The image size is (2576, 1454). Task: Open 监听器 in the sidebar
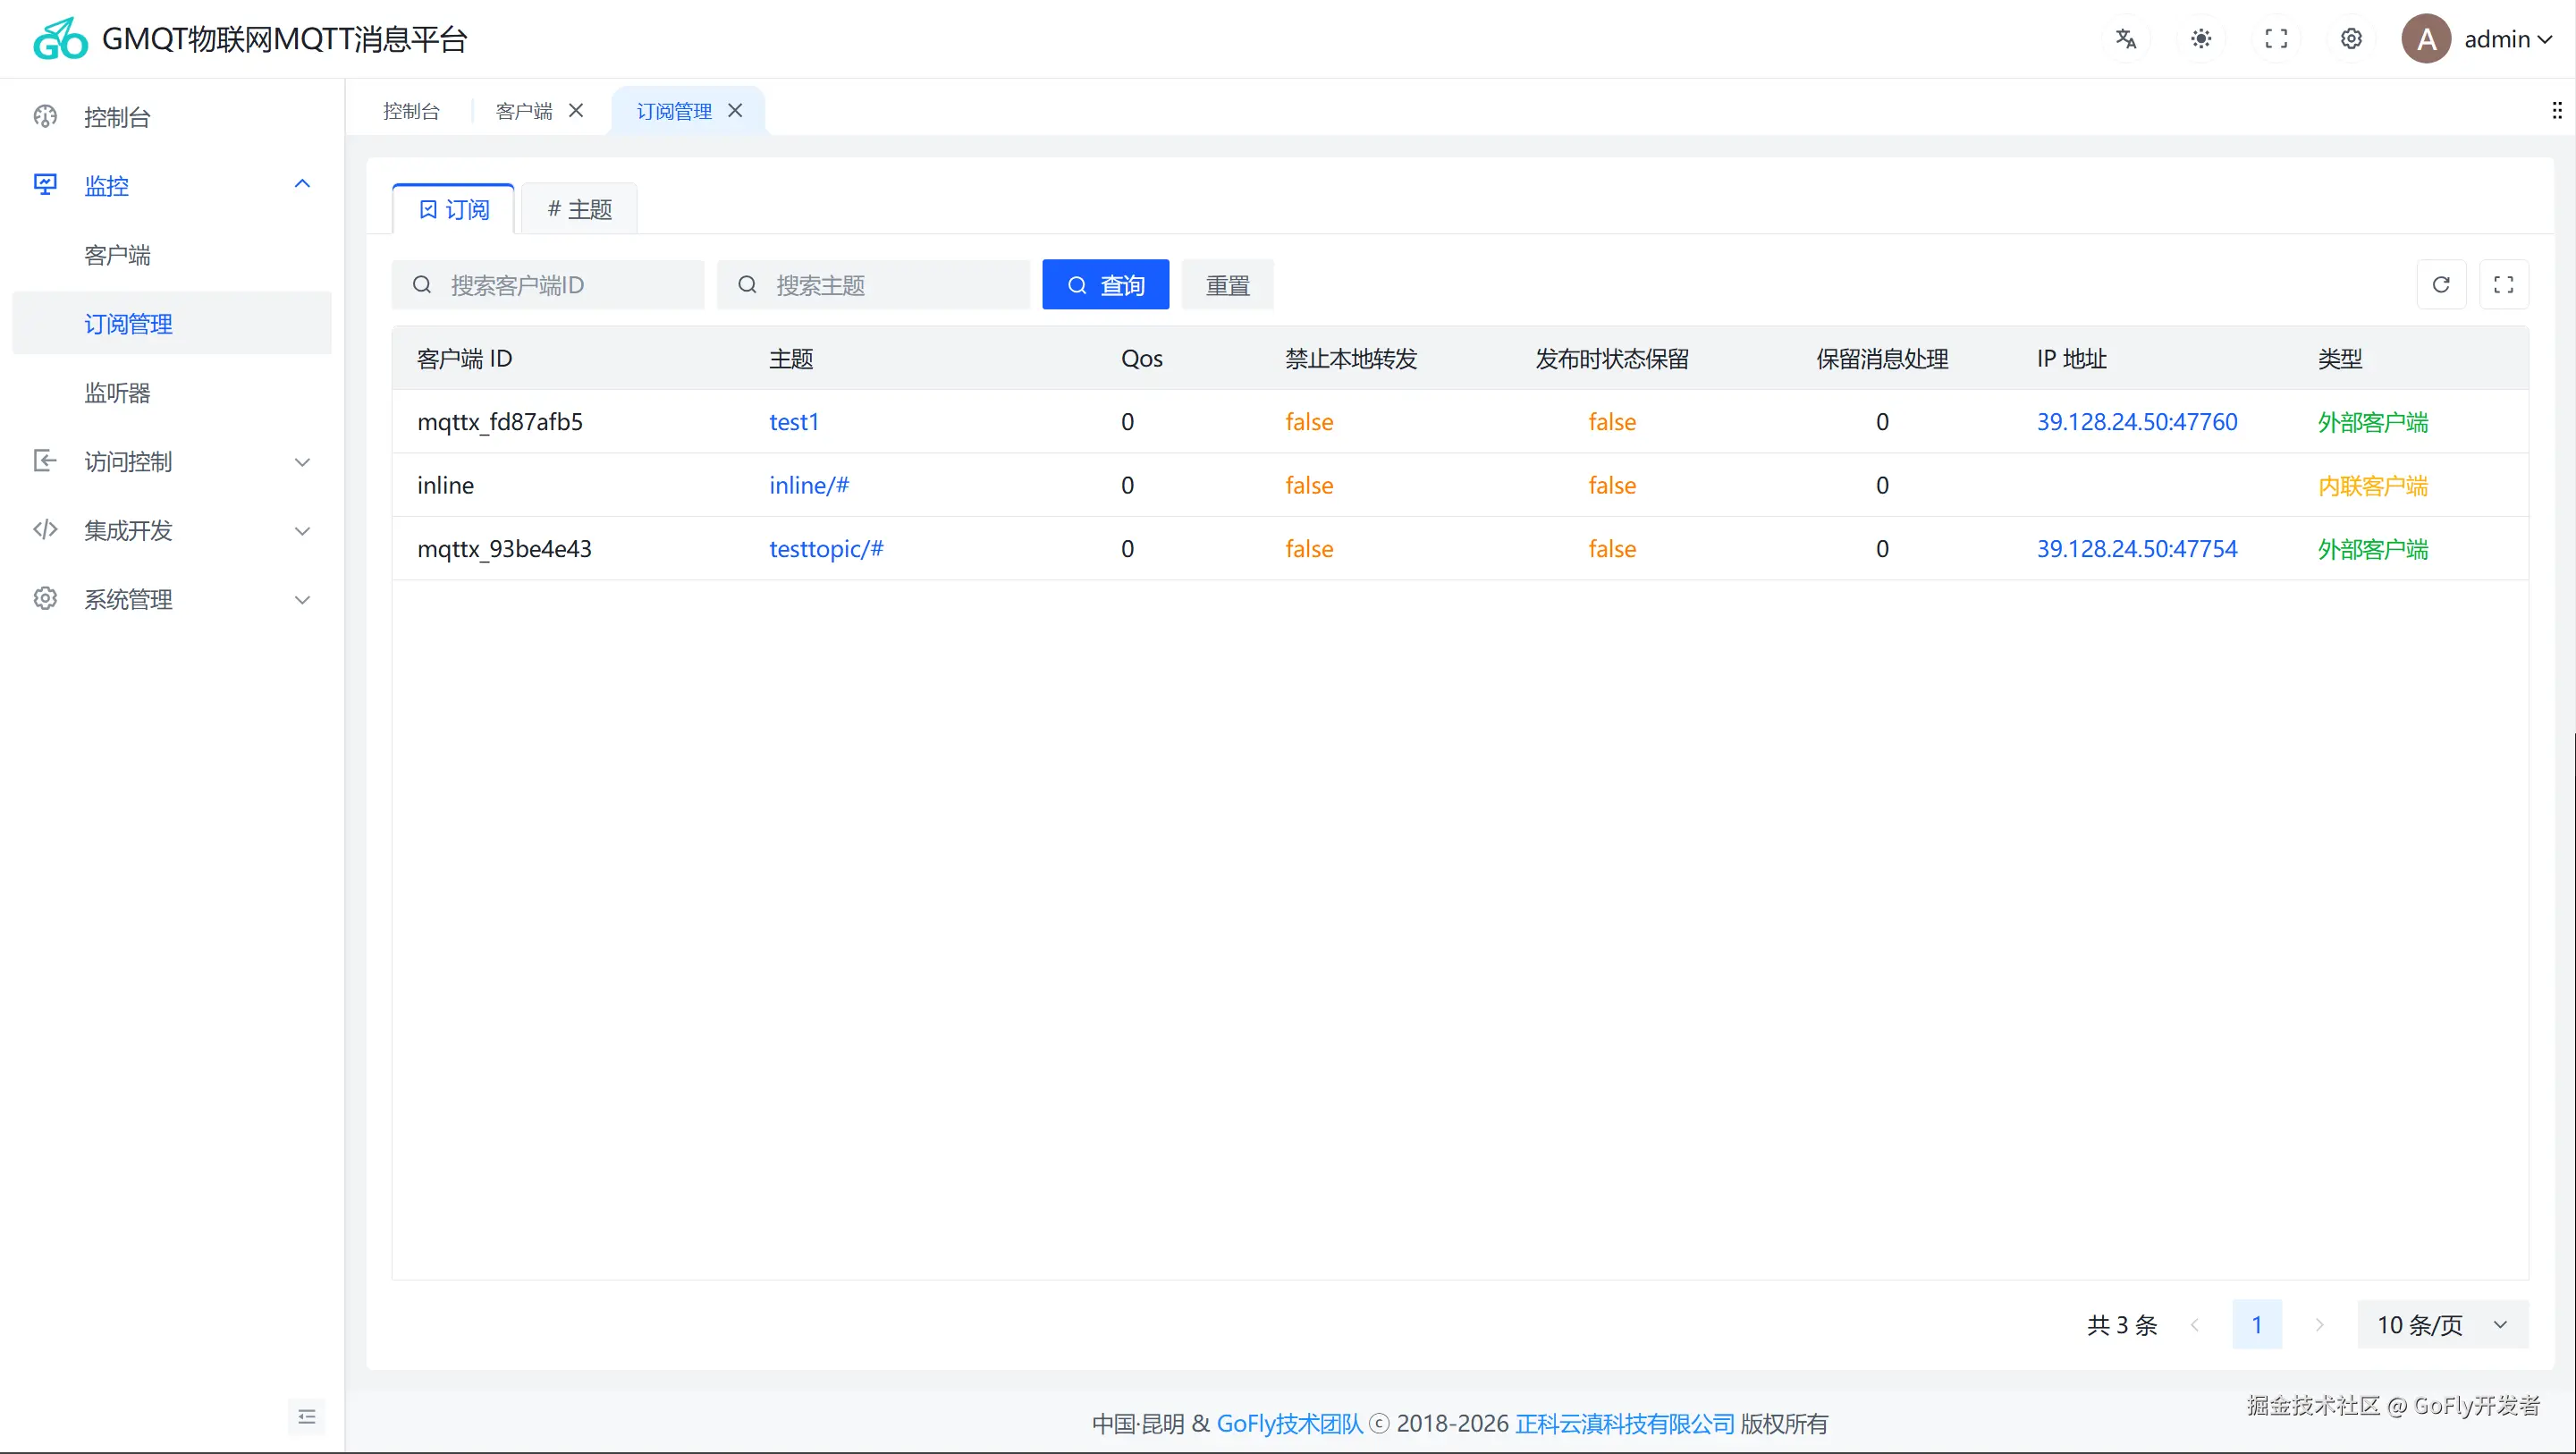point(172,392)
